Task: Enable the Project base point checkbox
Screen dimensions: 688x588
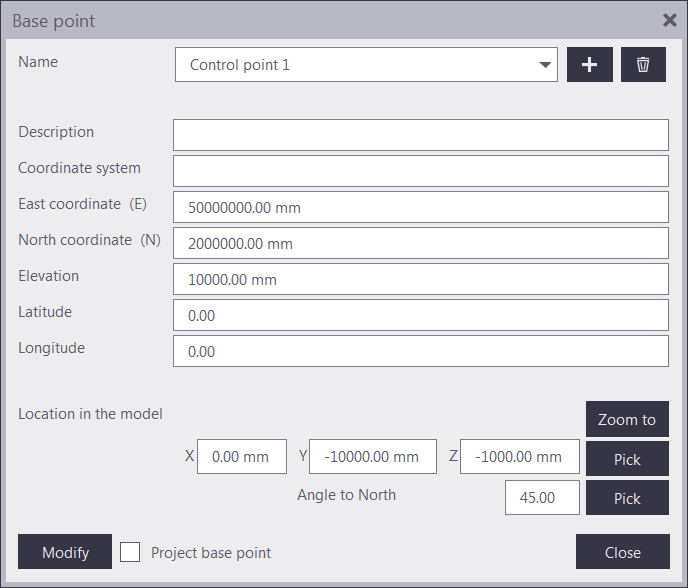Action: tap(130, 552)
